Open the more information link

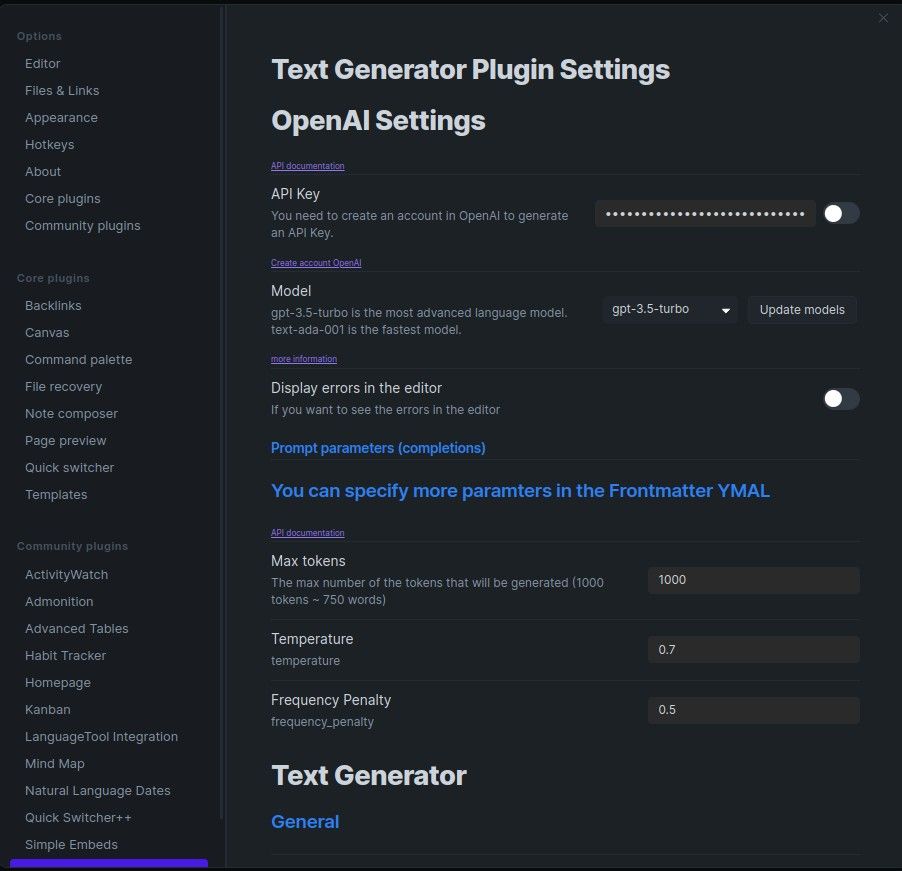coord(304,359)
